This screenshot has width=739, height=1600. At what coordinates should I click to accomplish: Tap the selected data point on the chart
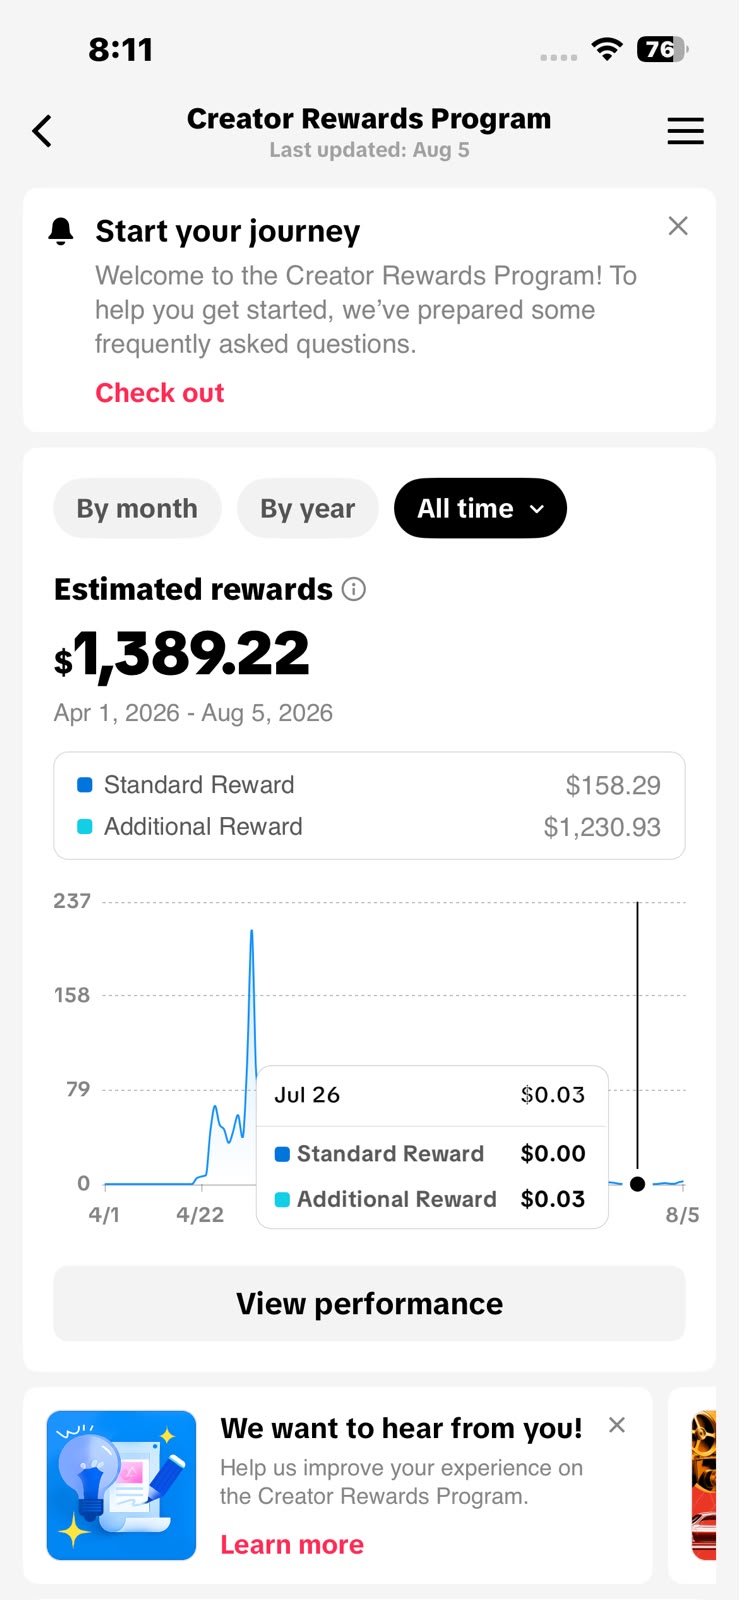click(637, 1184)
